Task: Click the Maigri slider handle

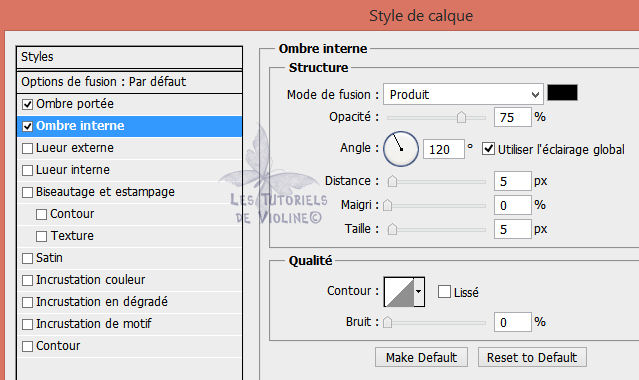Action: tap(388, 205)
